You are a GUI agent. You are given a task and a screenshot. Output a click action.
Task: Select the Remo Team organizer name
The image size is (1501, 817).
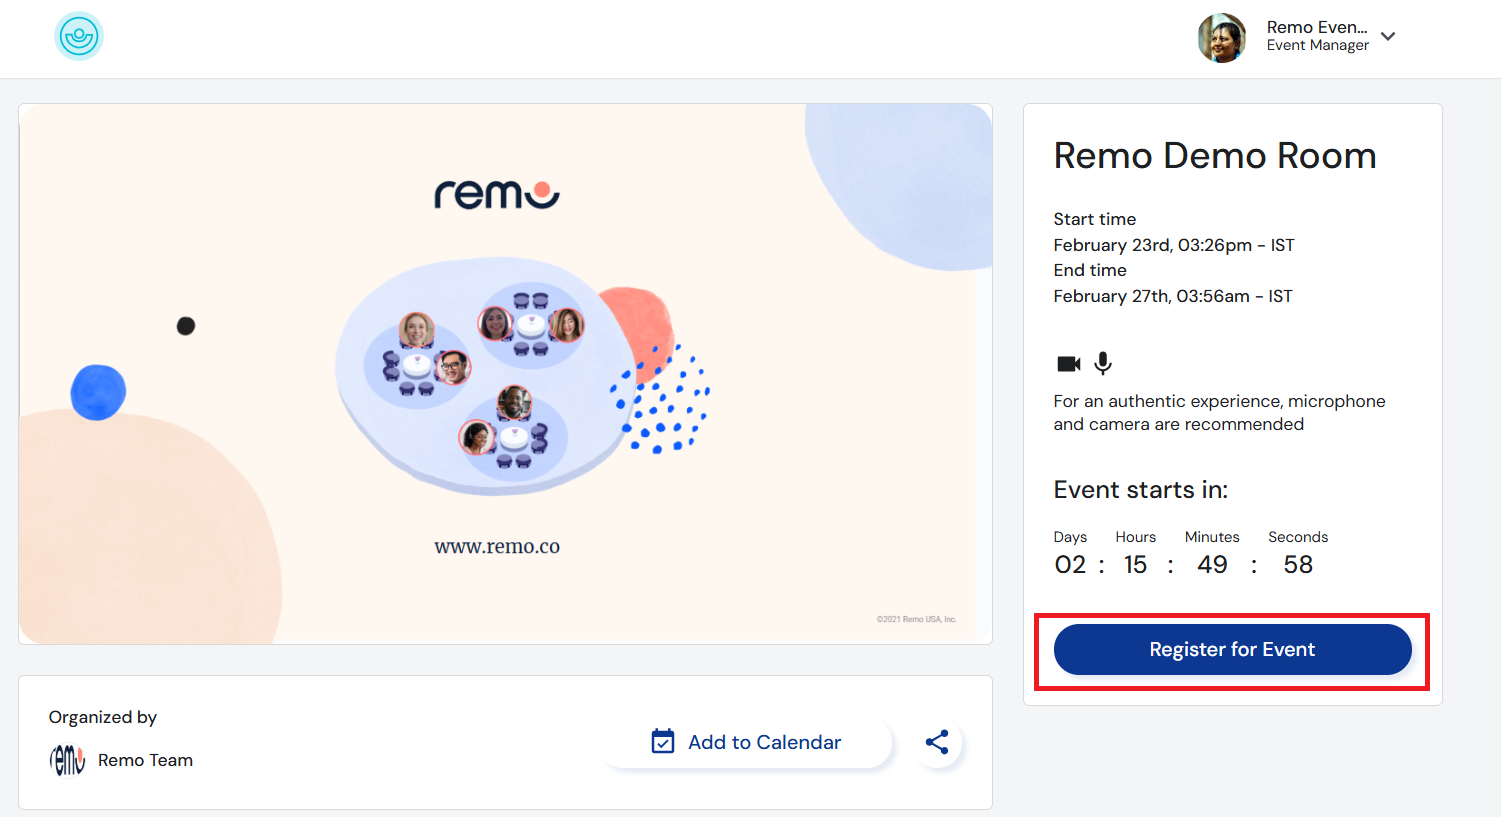pyautogui.click(x=145, y=760)
